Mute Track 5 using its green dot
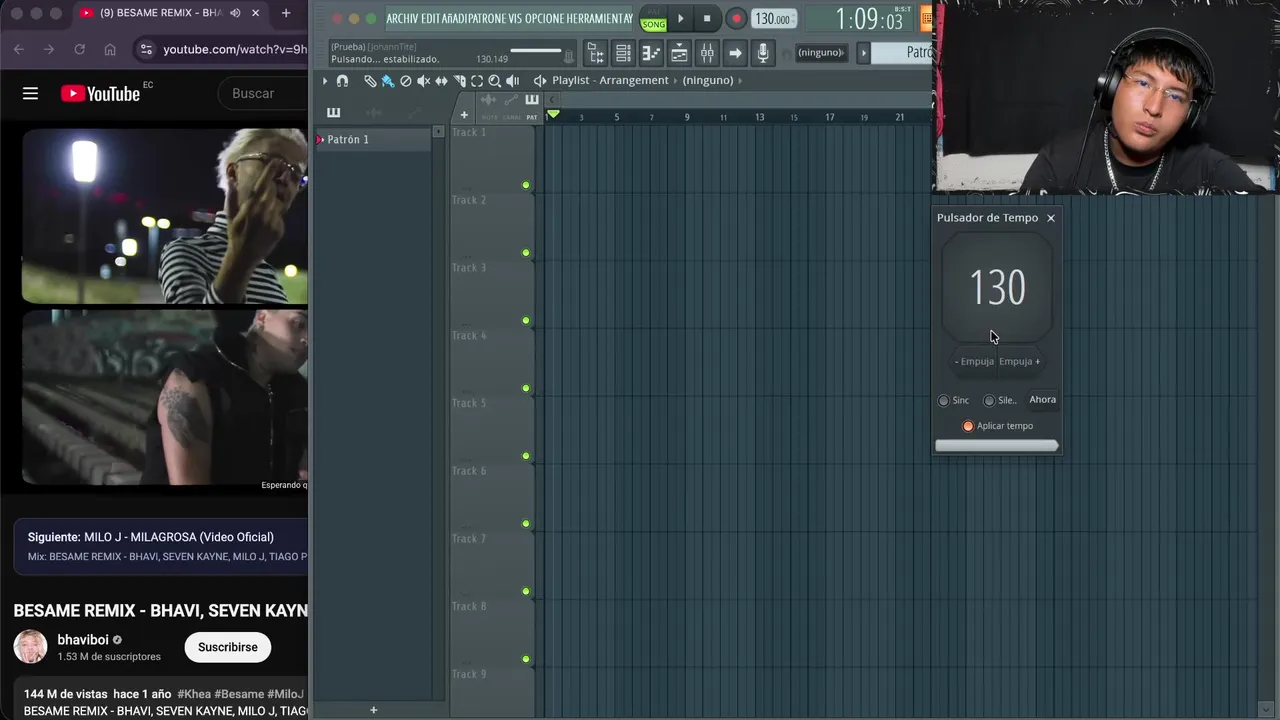Screen dimensions: 1280x720 point(526,456)
